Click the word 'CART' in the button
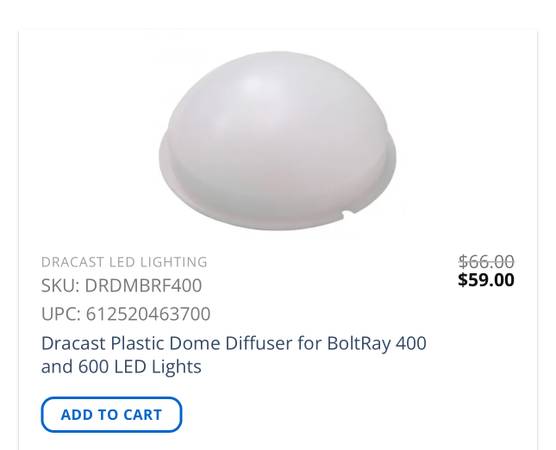The image size is (556, 450). (x=143, y=415)
